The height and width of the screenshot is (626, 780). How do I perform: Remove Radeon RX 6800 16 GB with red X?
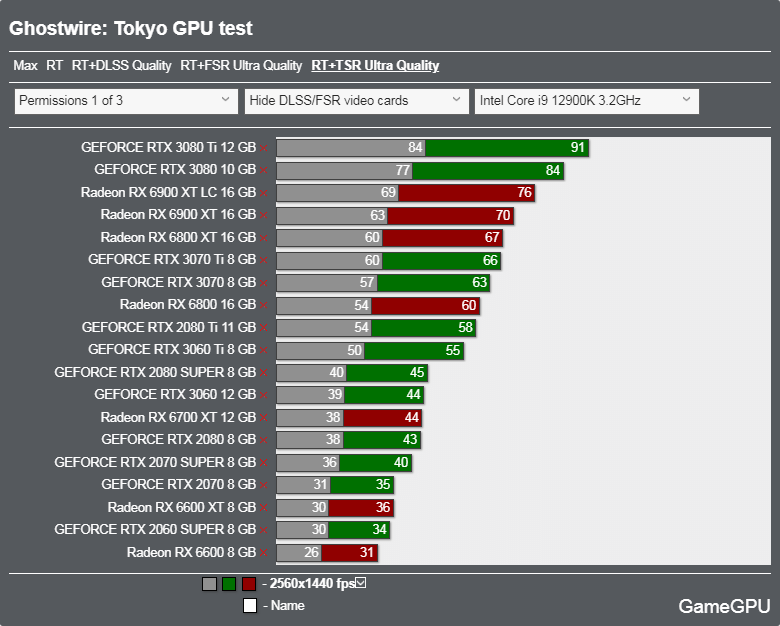pos(264,306)
